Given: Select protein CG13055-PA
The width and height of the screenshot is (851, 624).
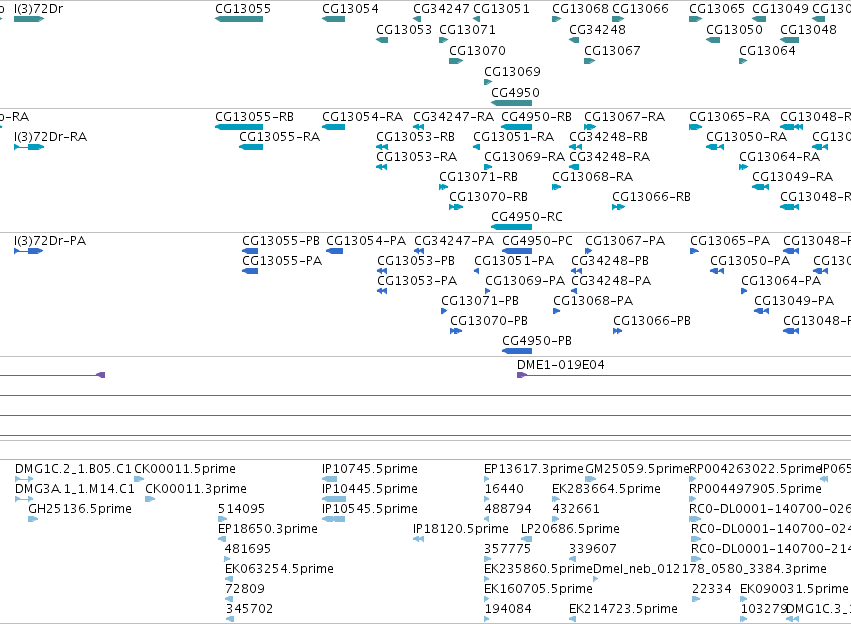Looking at the screenshot, I should 282,261.
